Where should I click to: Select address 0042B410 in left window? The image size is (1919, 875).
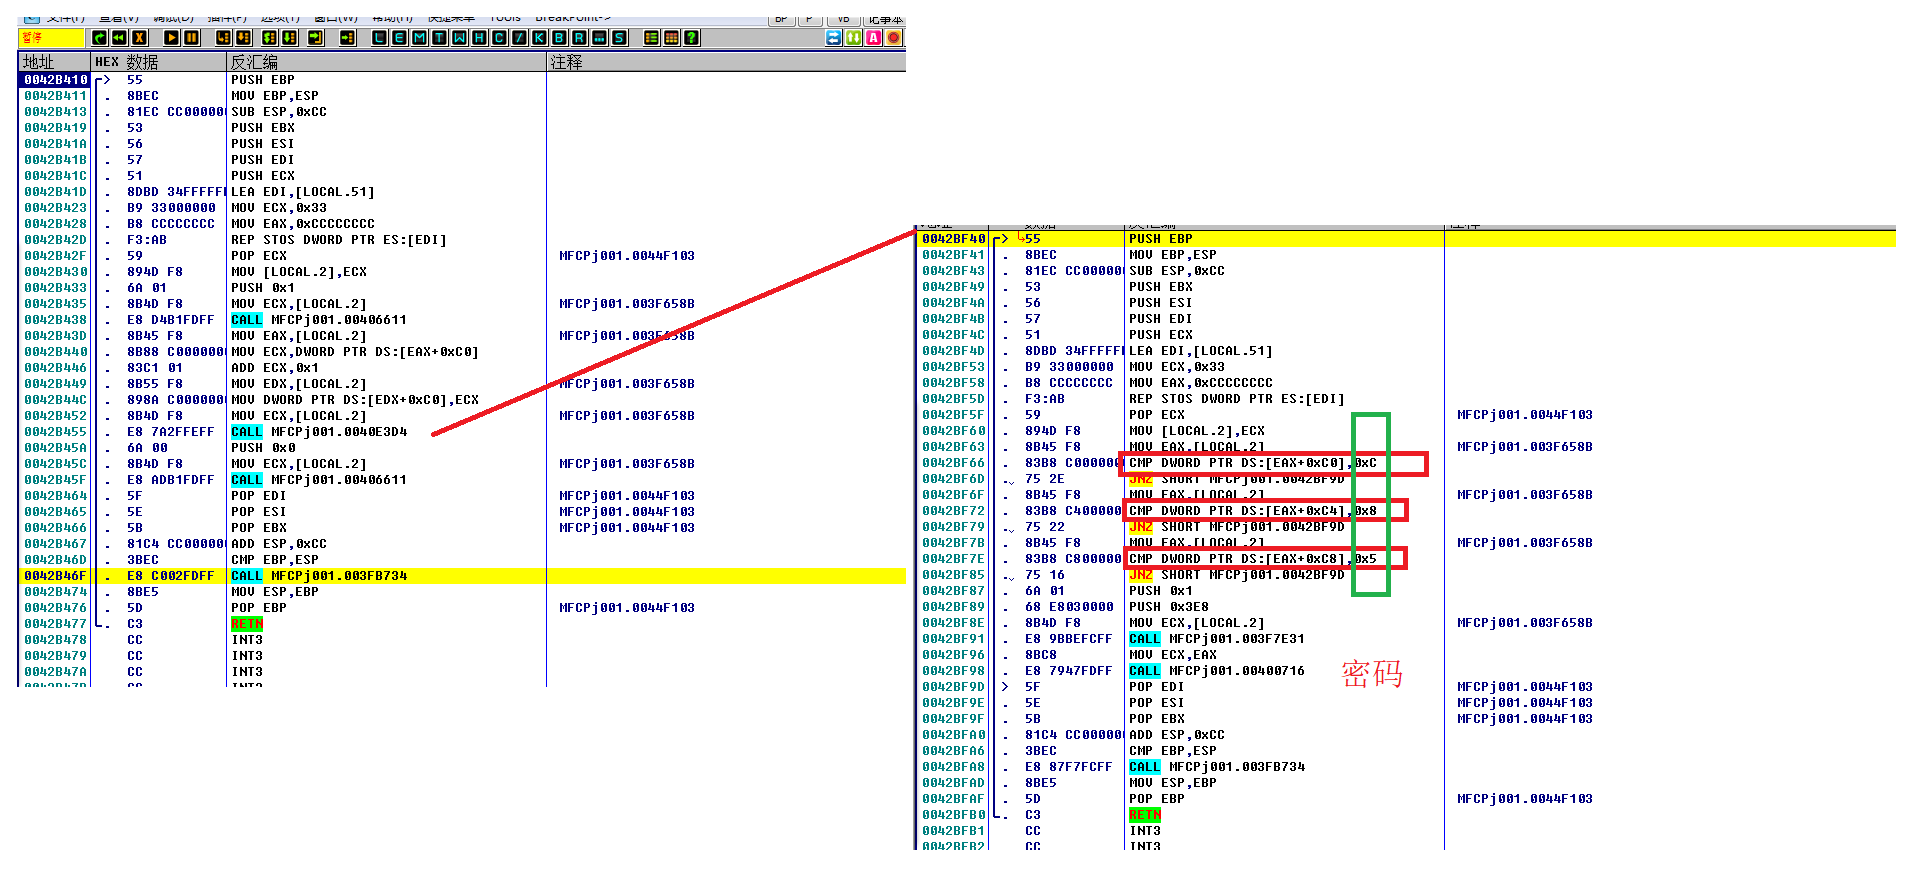coord(55,80)
